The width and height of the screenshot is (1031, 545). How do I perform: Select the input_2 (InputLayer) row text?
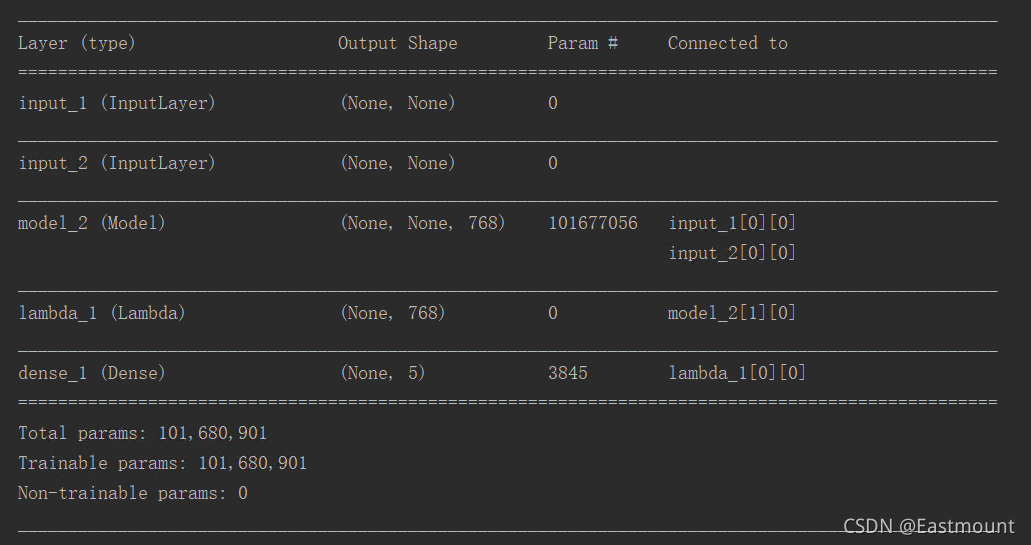[x=116, y=163]
